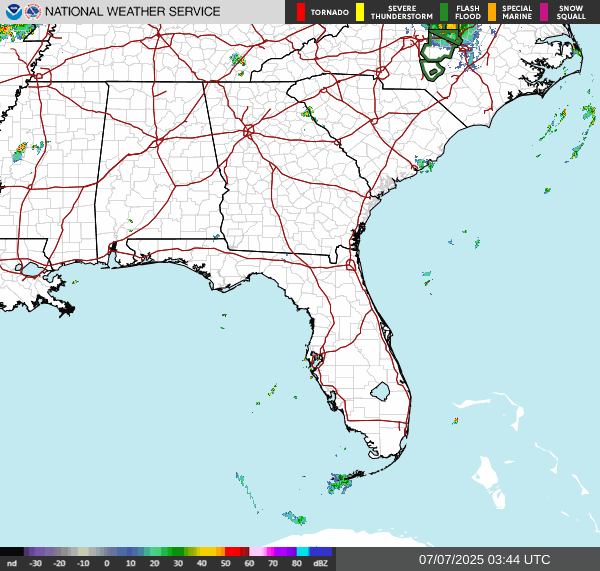Click the 60 value on dBZ scale

249,563
